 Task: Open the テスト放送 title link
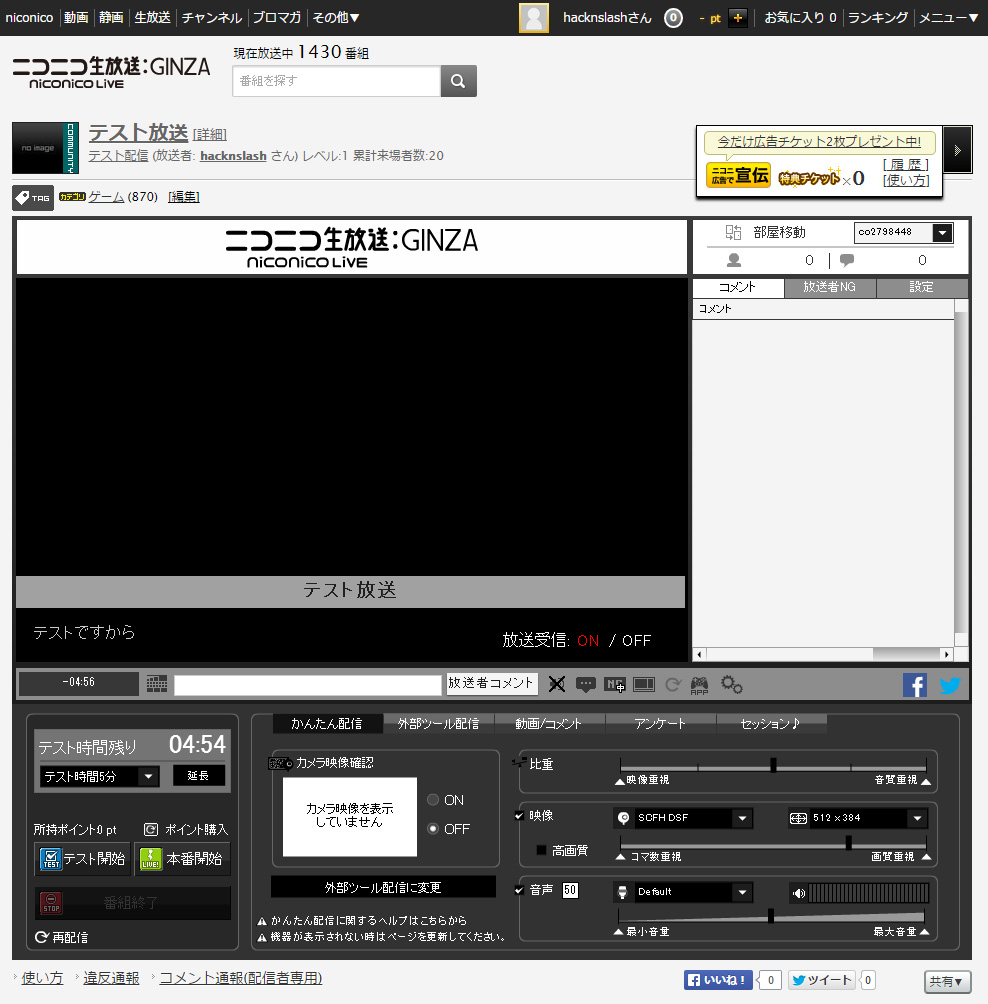(138, 133)
